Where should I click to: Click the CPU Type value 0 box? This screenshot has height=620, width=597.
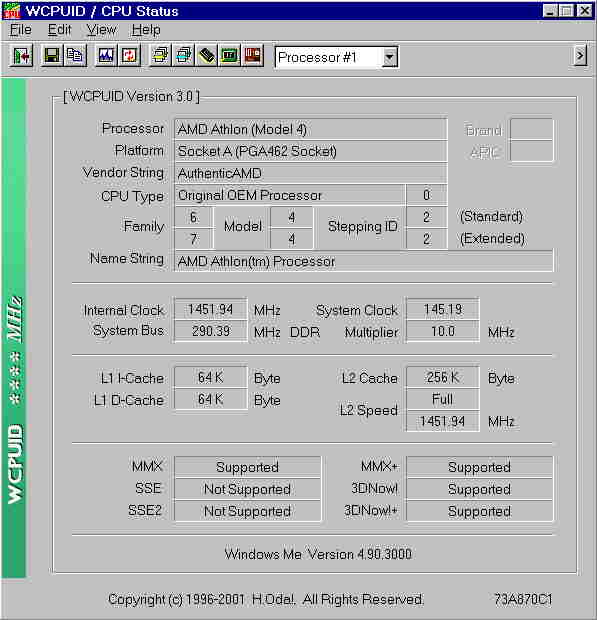click(x=427, y=195)
